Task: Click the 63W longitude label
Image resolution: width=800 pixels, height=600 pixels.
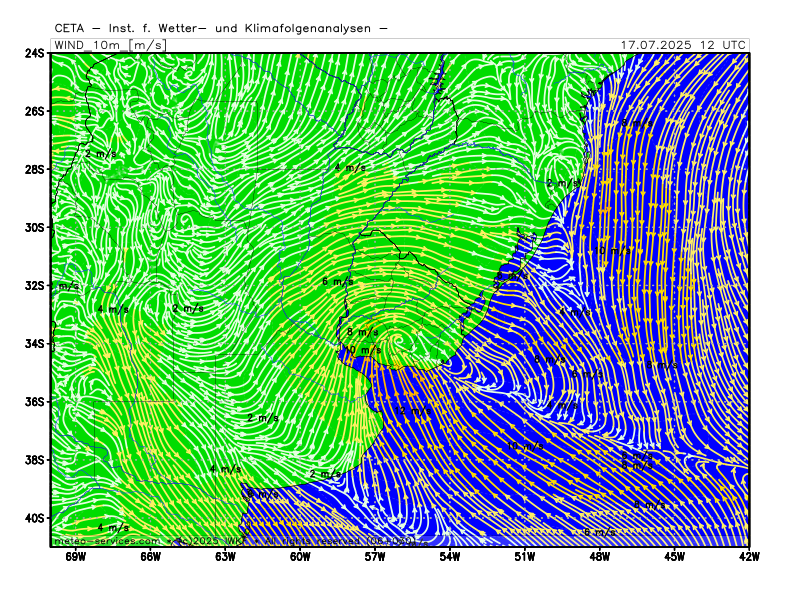Action: pyautogui.click(x=225, y=557)
